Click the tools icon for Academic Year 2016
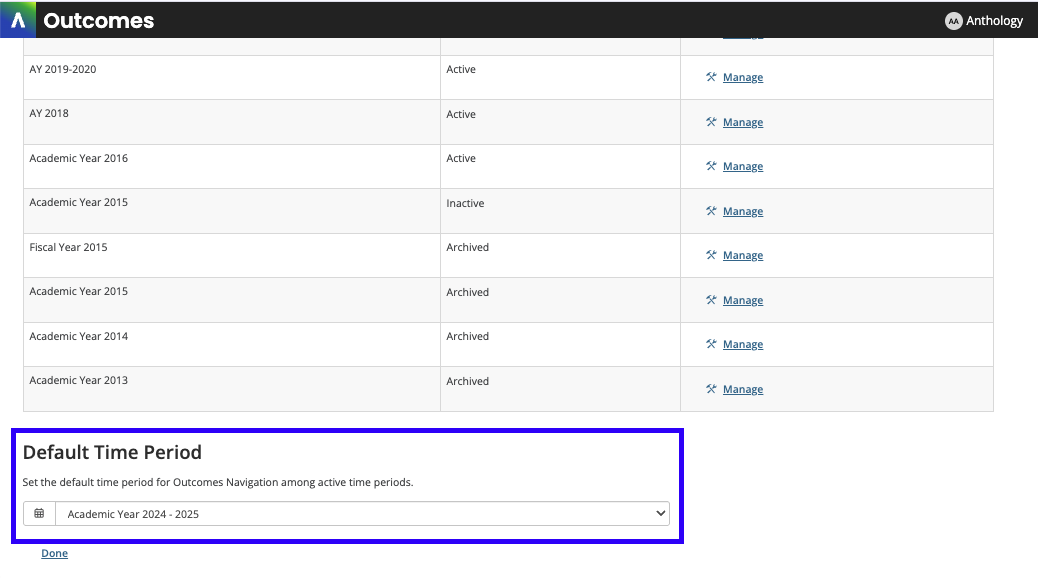 pos(711,166)
